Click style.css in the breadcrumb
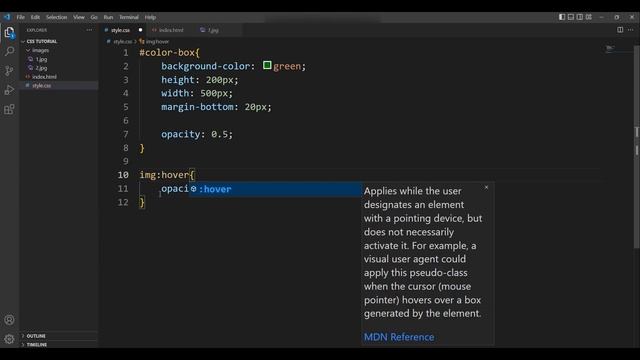This screenshot has height=360, width=640. (122, 42)
